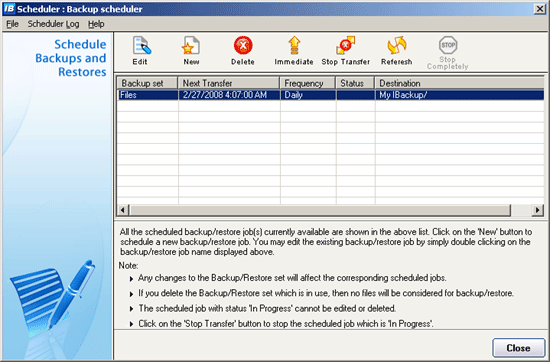Refresh the scheduled jobs list
Screen dimensions: 550x362
(x=397, y=46)
